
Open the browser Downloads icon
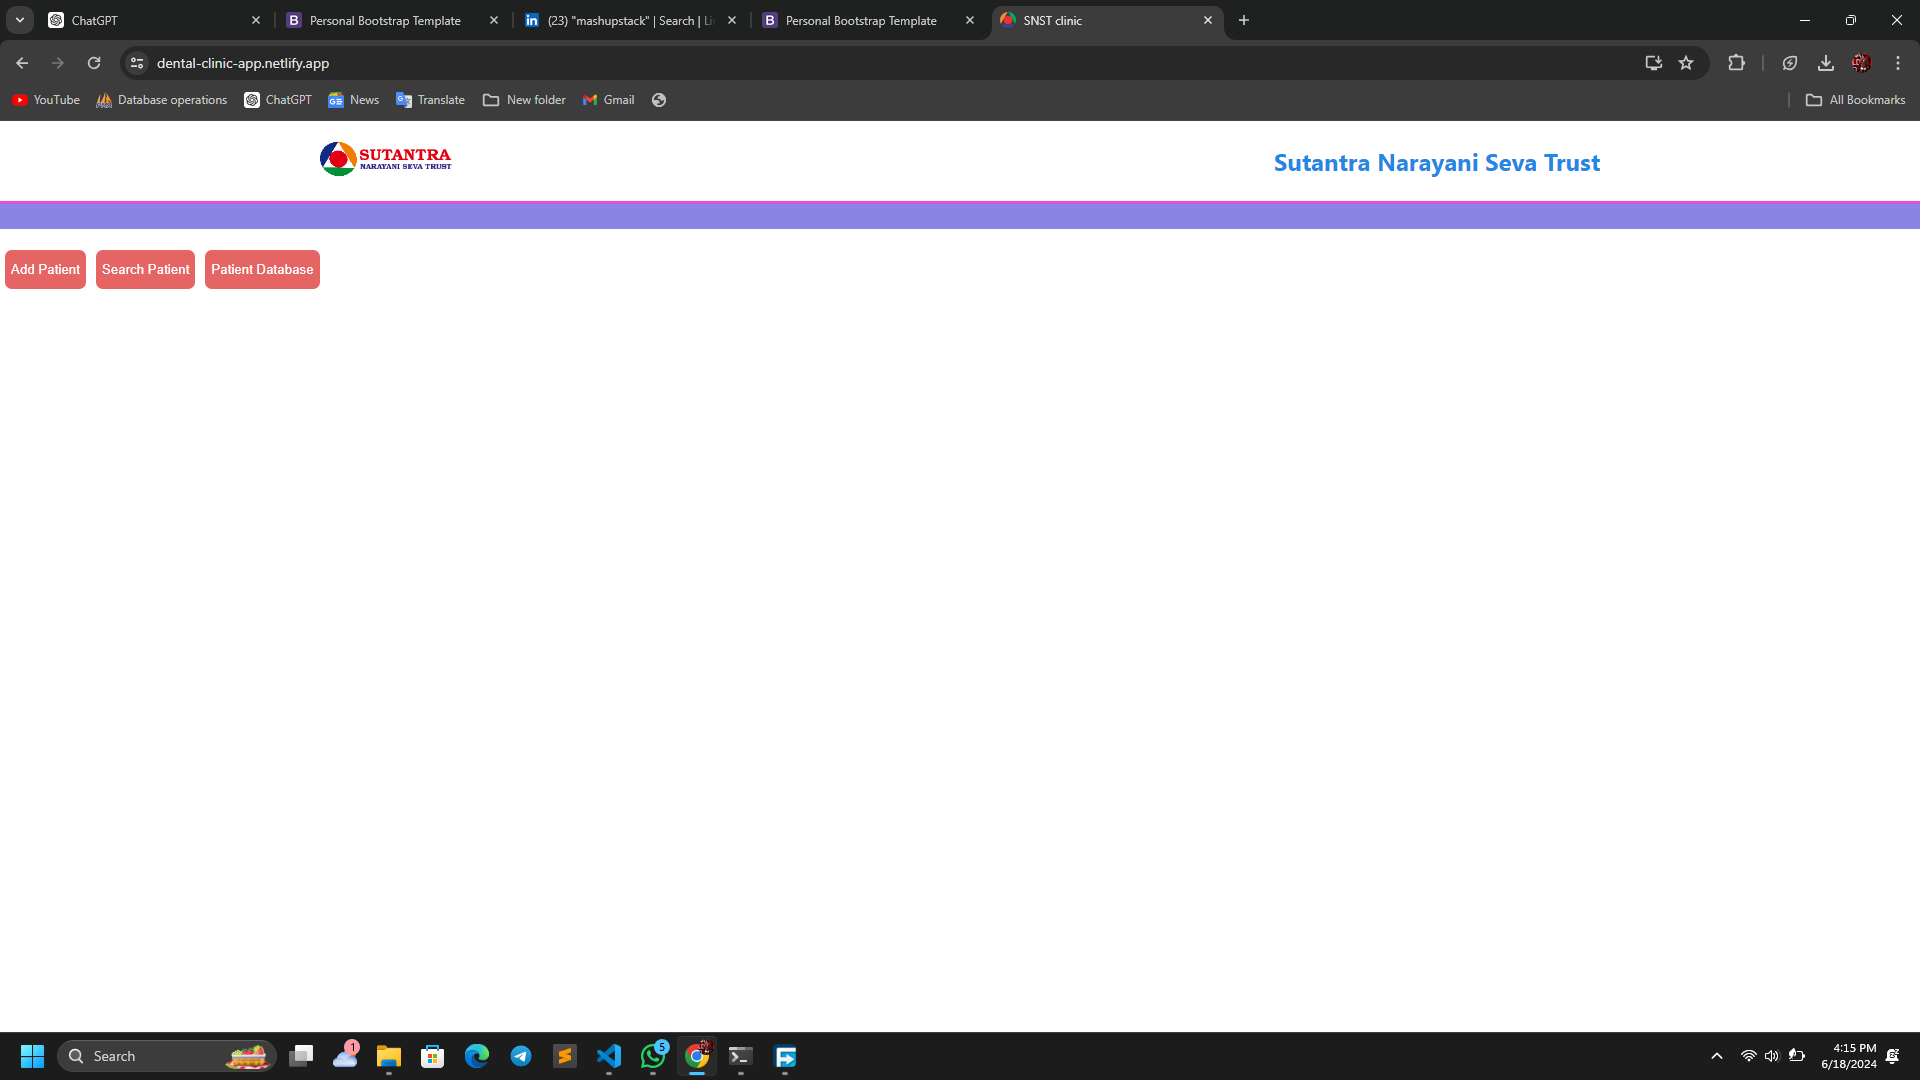pyautogui.click(x=1825, y=62)
